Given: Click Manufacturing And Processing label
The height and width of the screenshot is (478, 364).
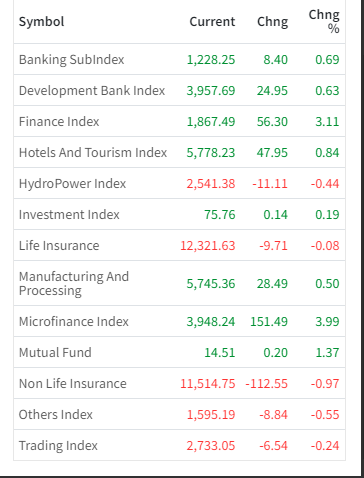Looking at the screenshot, I should (74, 283).
